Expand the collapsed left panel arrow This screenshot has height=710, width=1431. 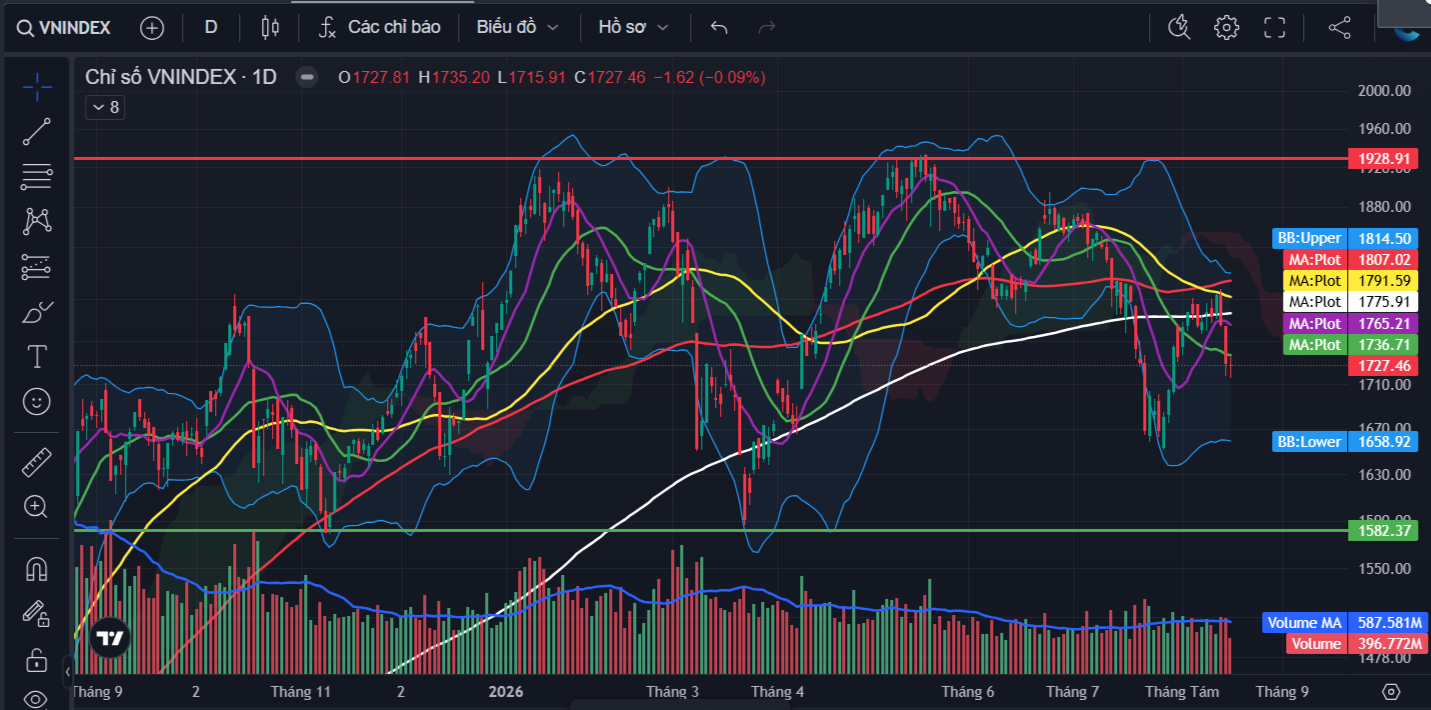(x=68, y=670)
